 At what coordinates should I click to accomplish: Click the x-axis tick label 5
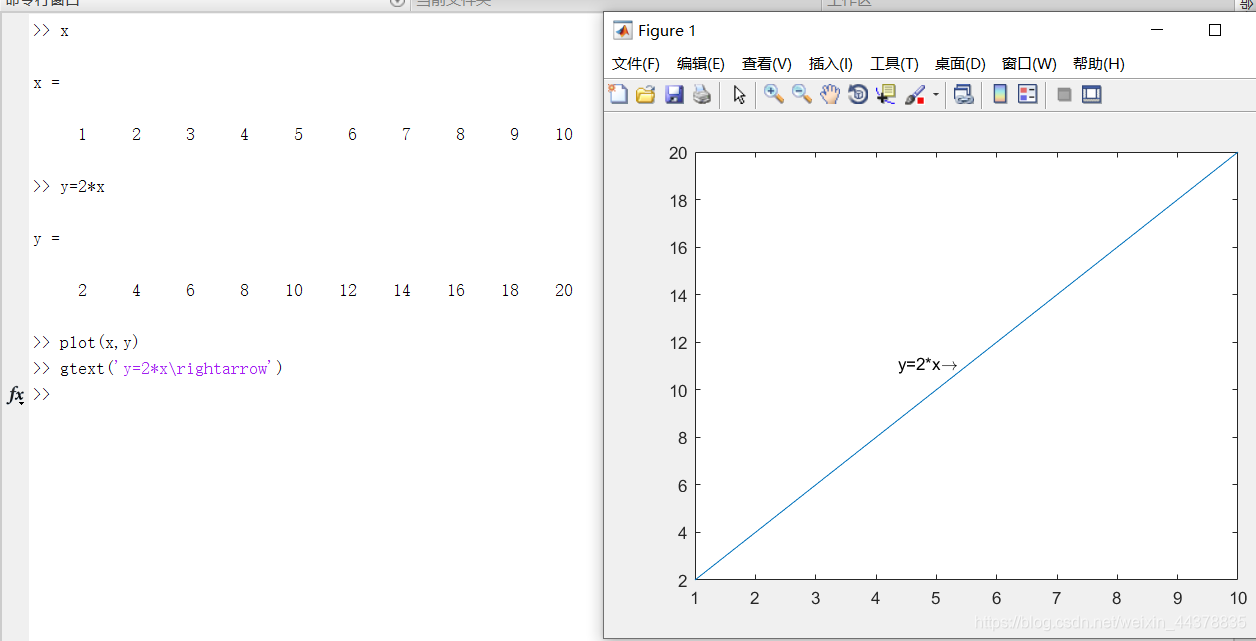point(936,599)
